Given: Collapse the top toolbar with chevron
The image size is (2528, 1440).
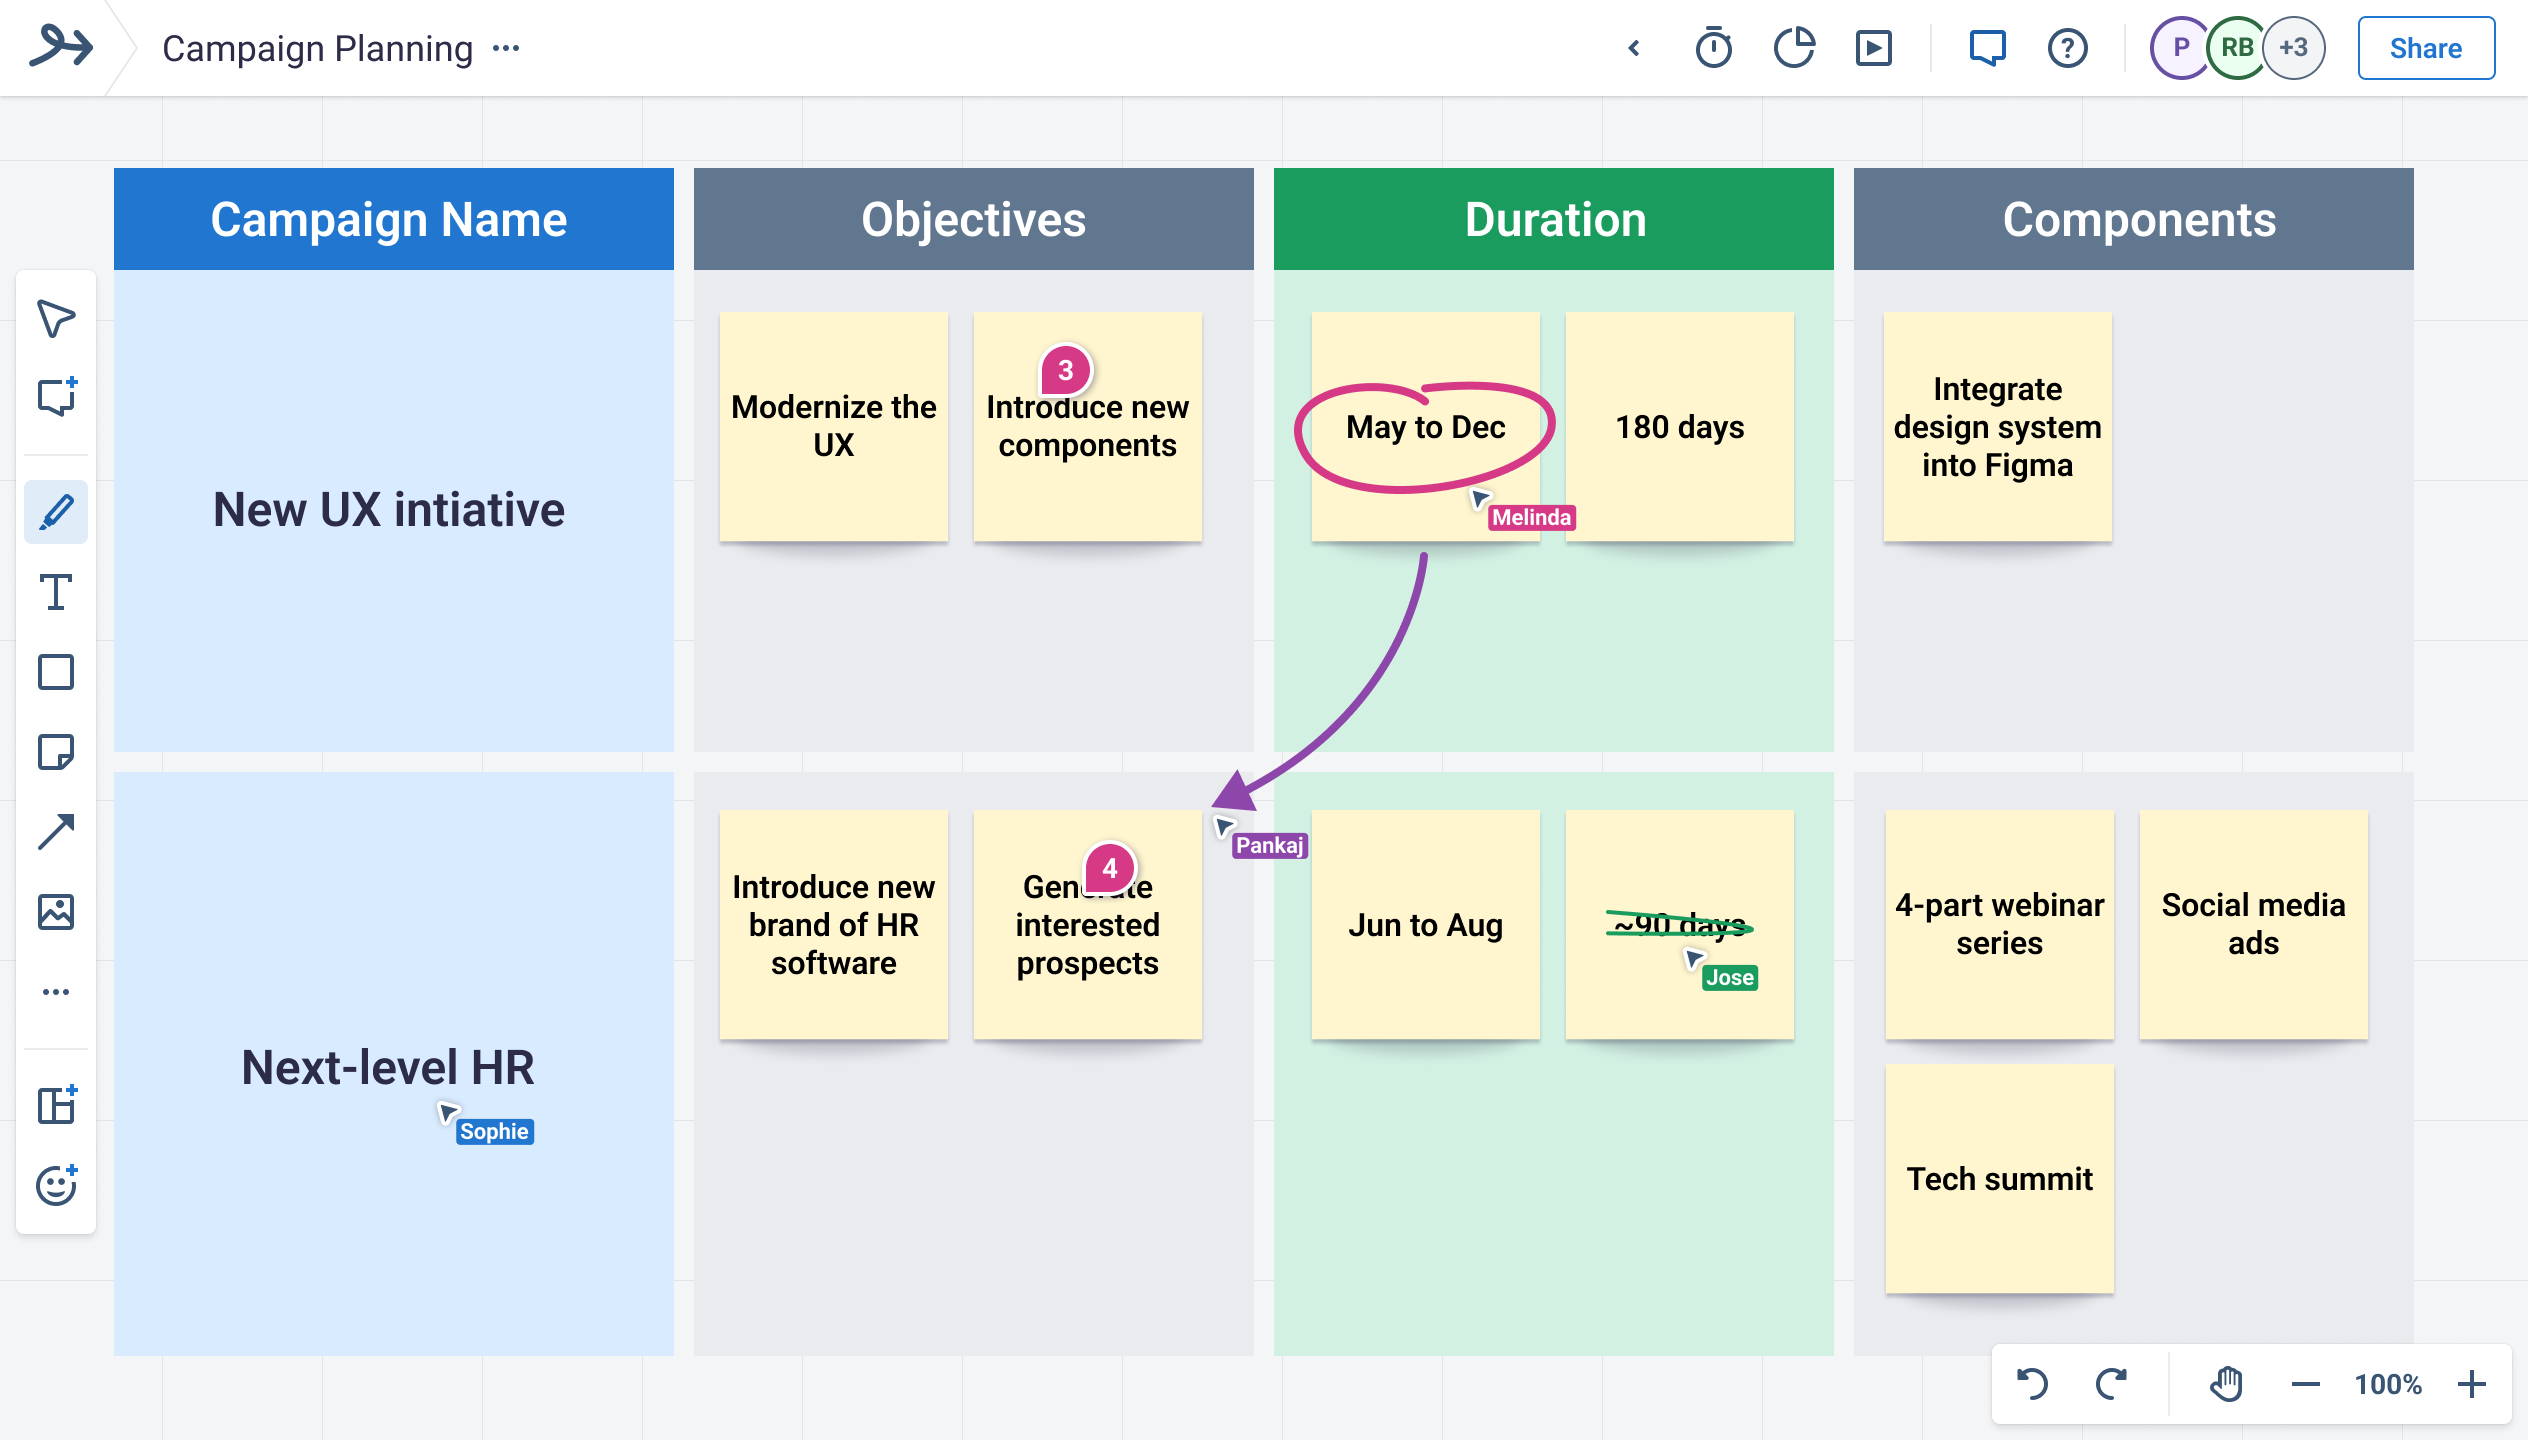Looking at the screenshot, I should click(x=1634, y=48).
